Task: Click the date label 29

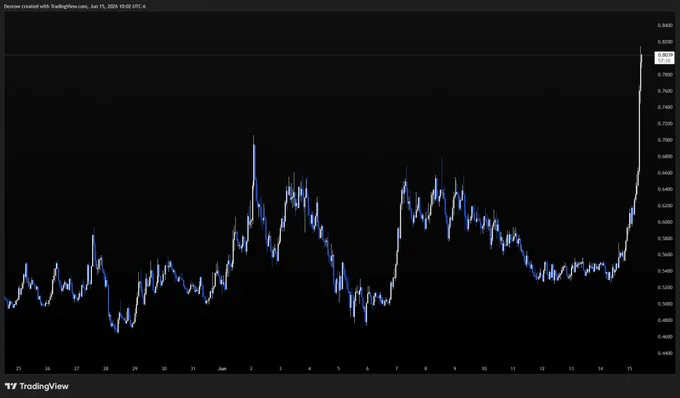Action: tap(135, 369)
